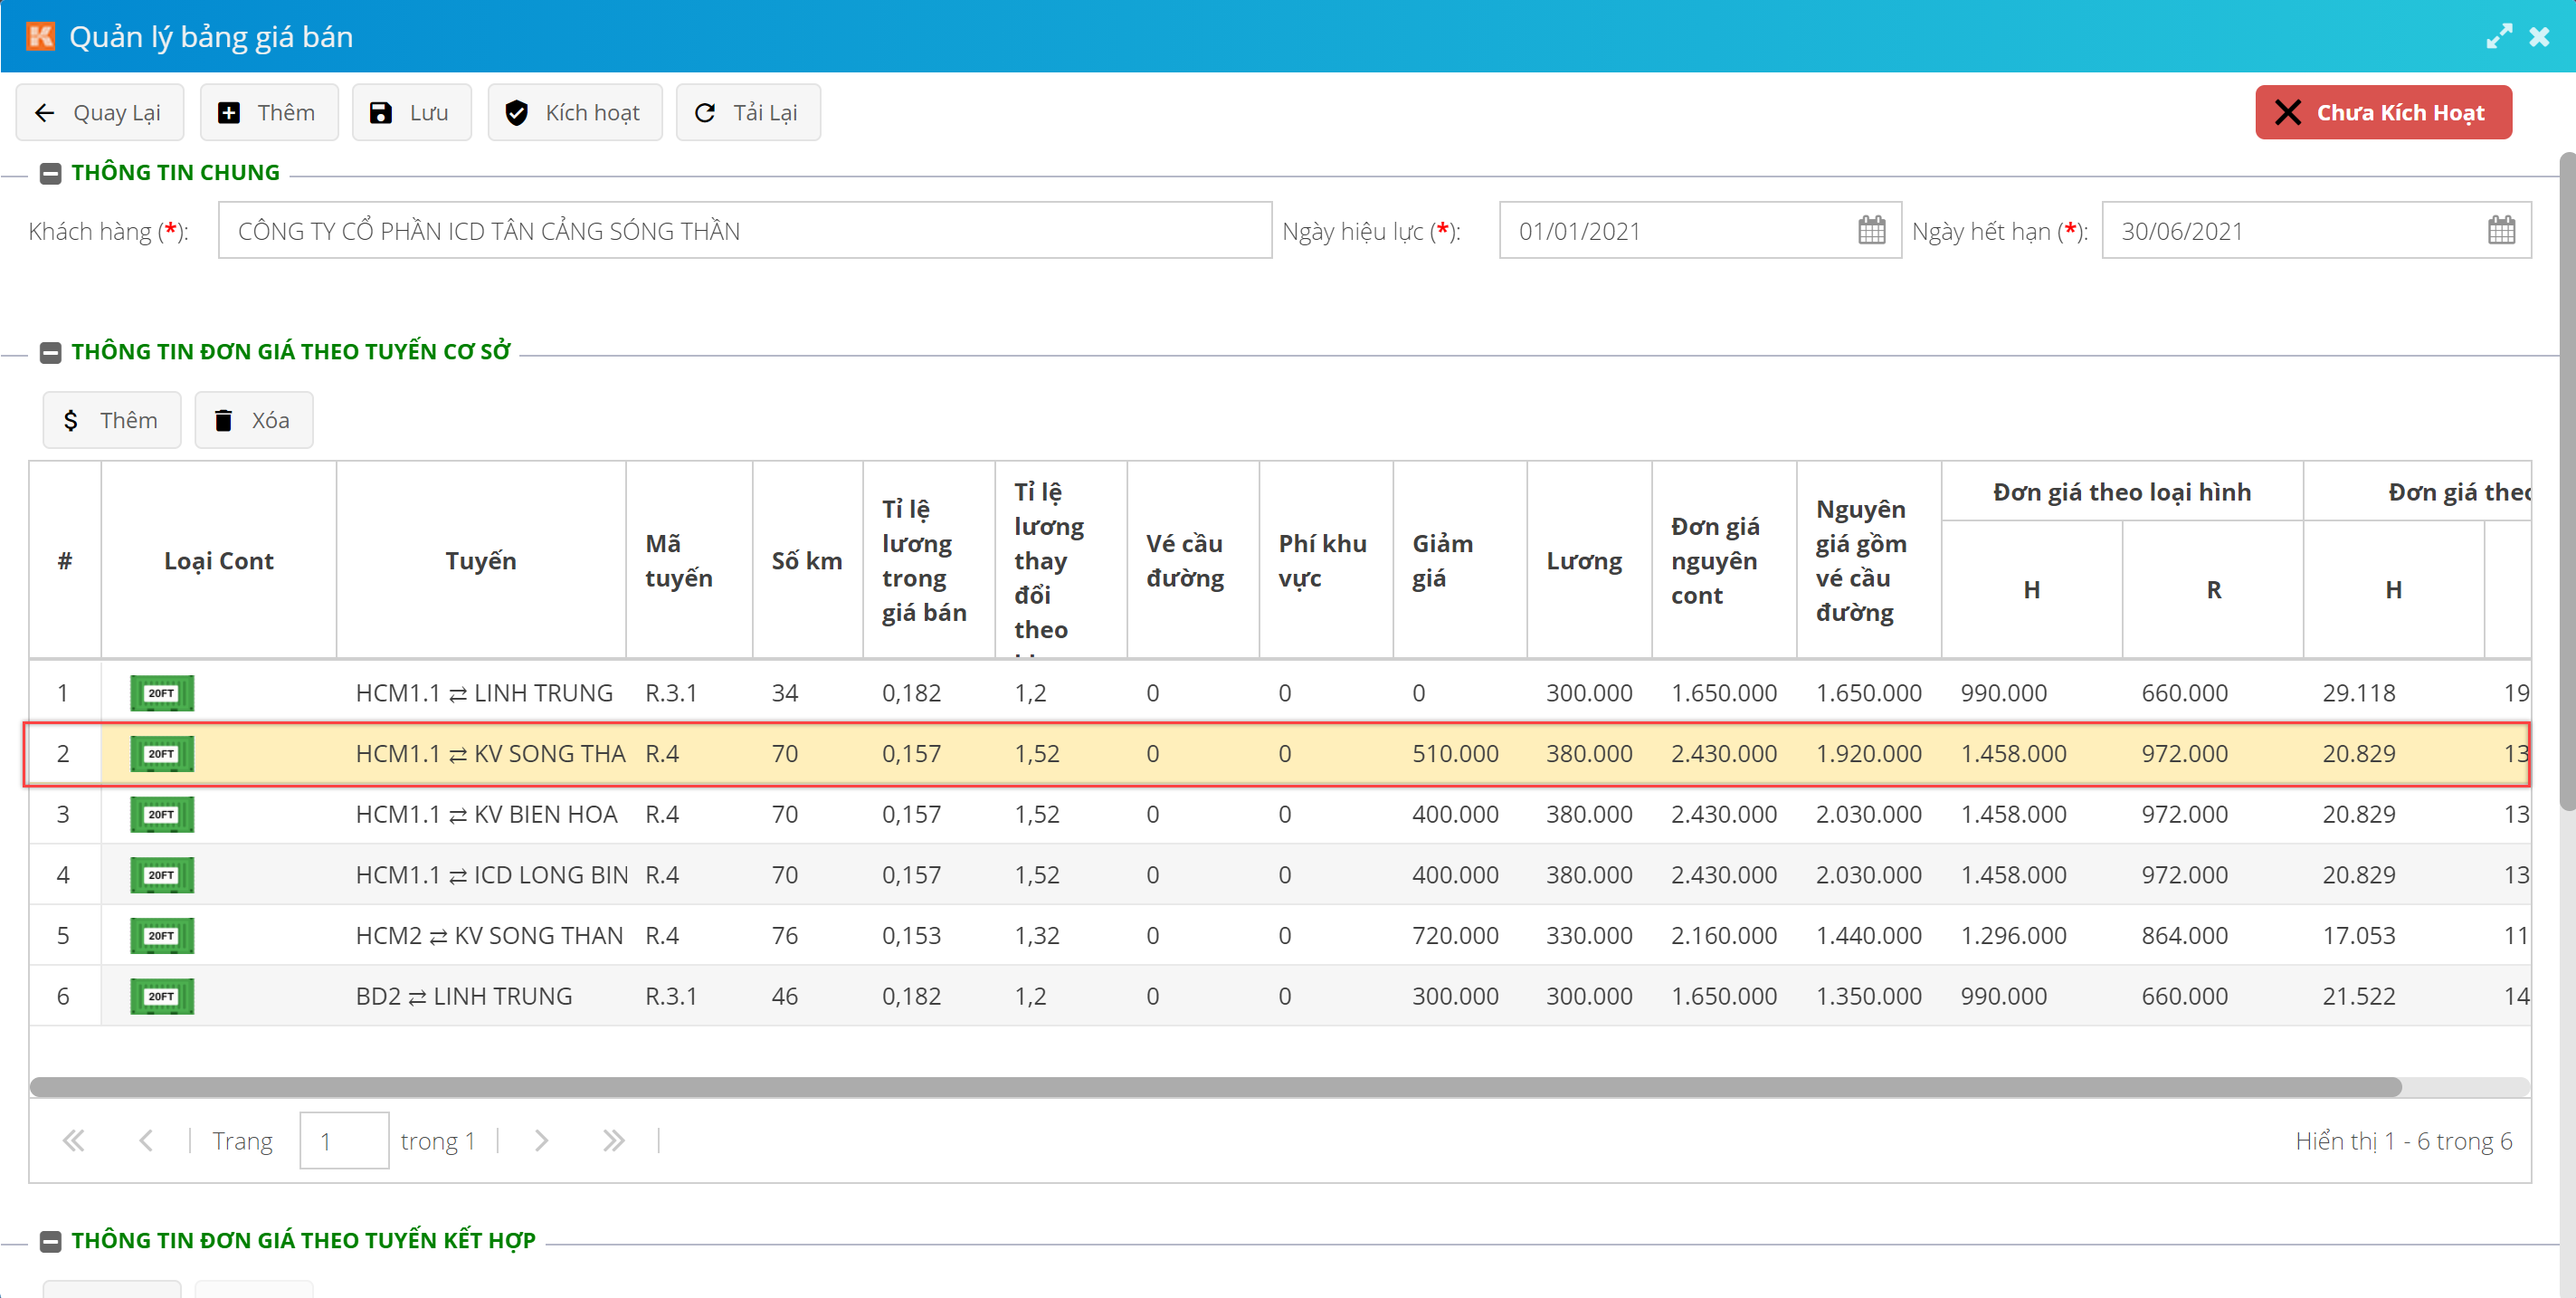The image size is (2576, 1298).
Task: Click the top Thêm toolbar button
Action: coord(268,112)
